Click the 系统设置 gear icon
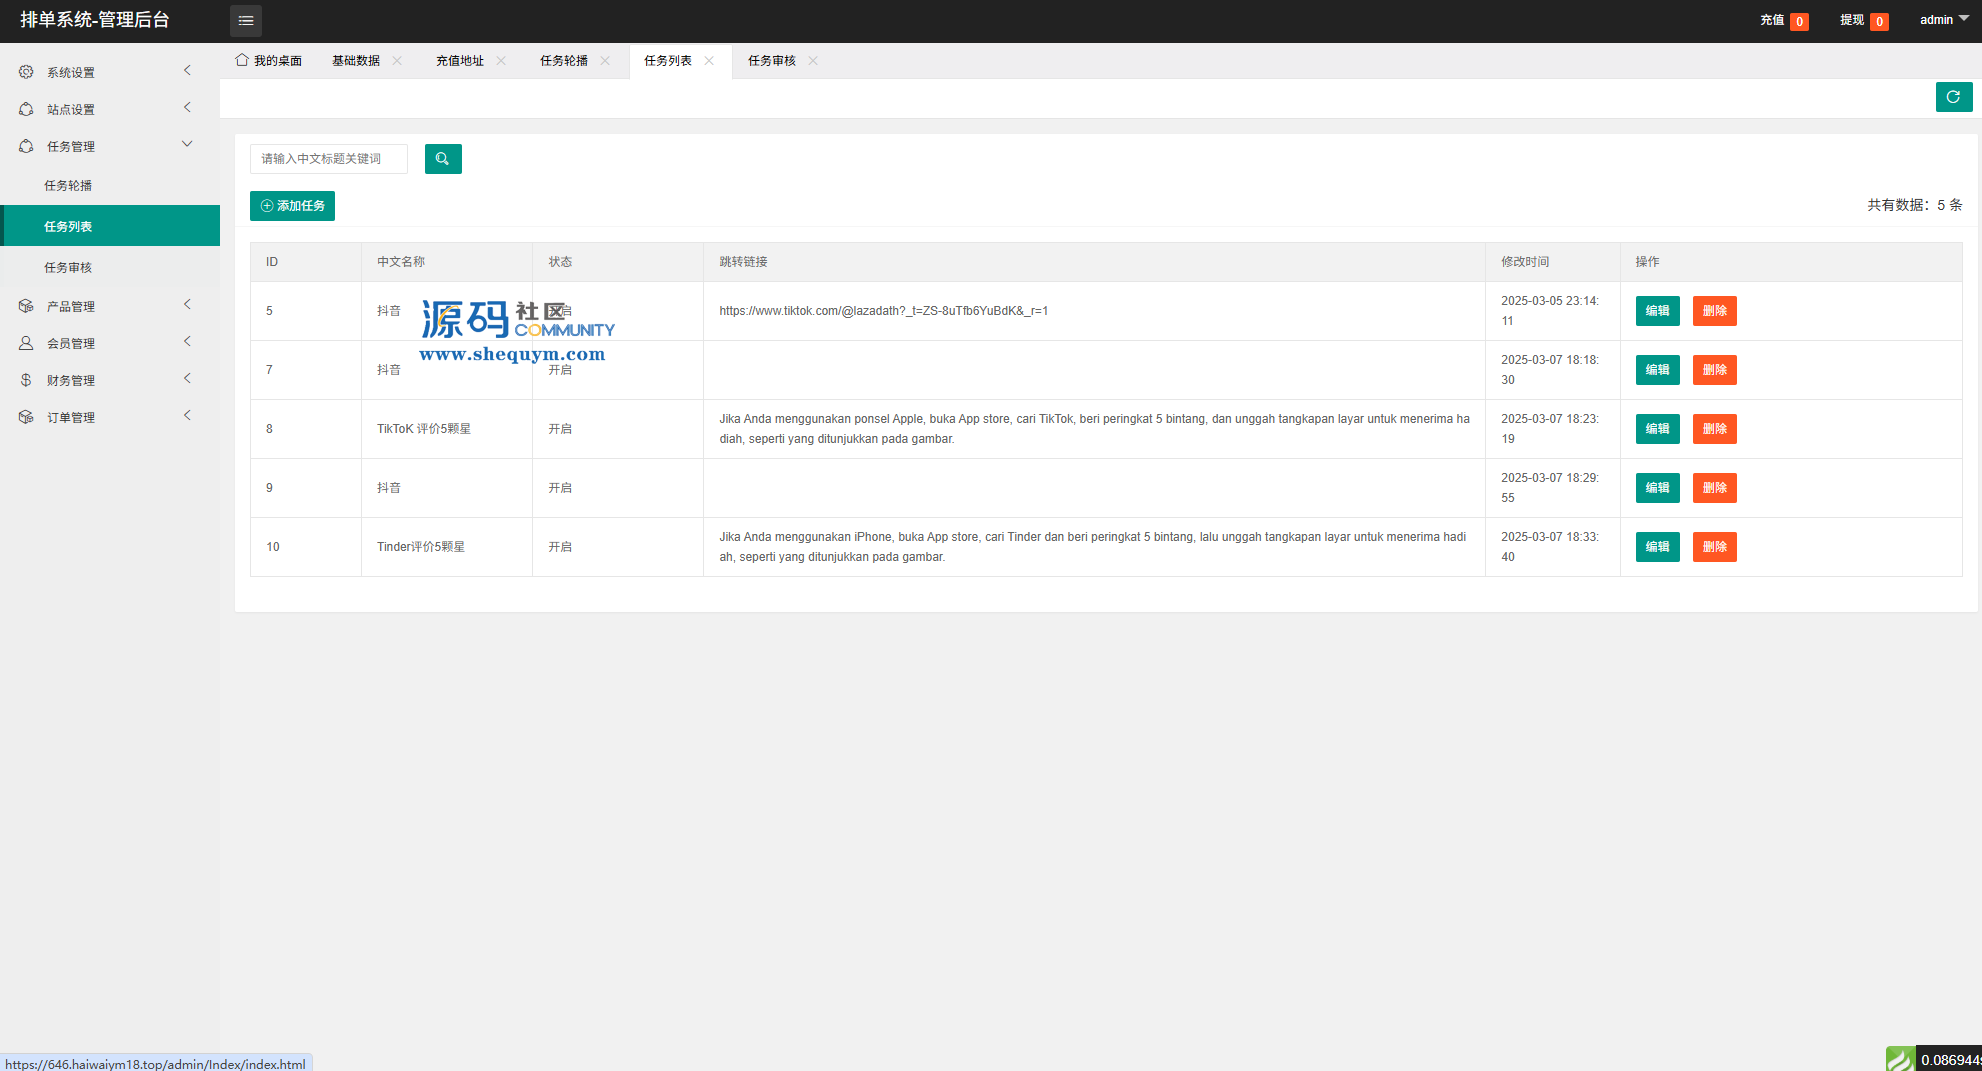 (26, 72)
